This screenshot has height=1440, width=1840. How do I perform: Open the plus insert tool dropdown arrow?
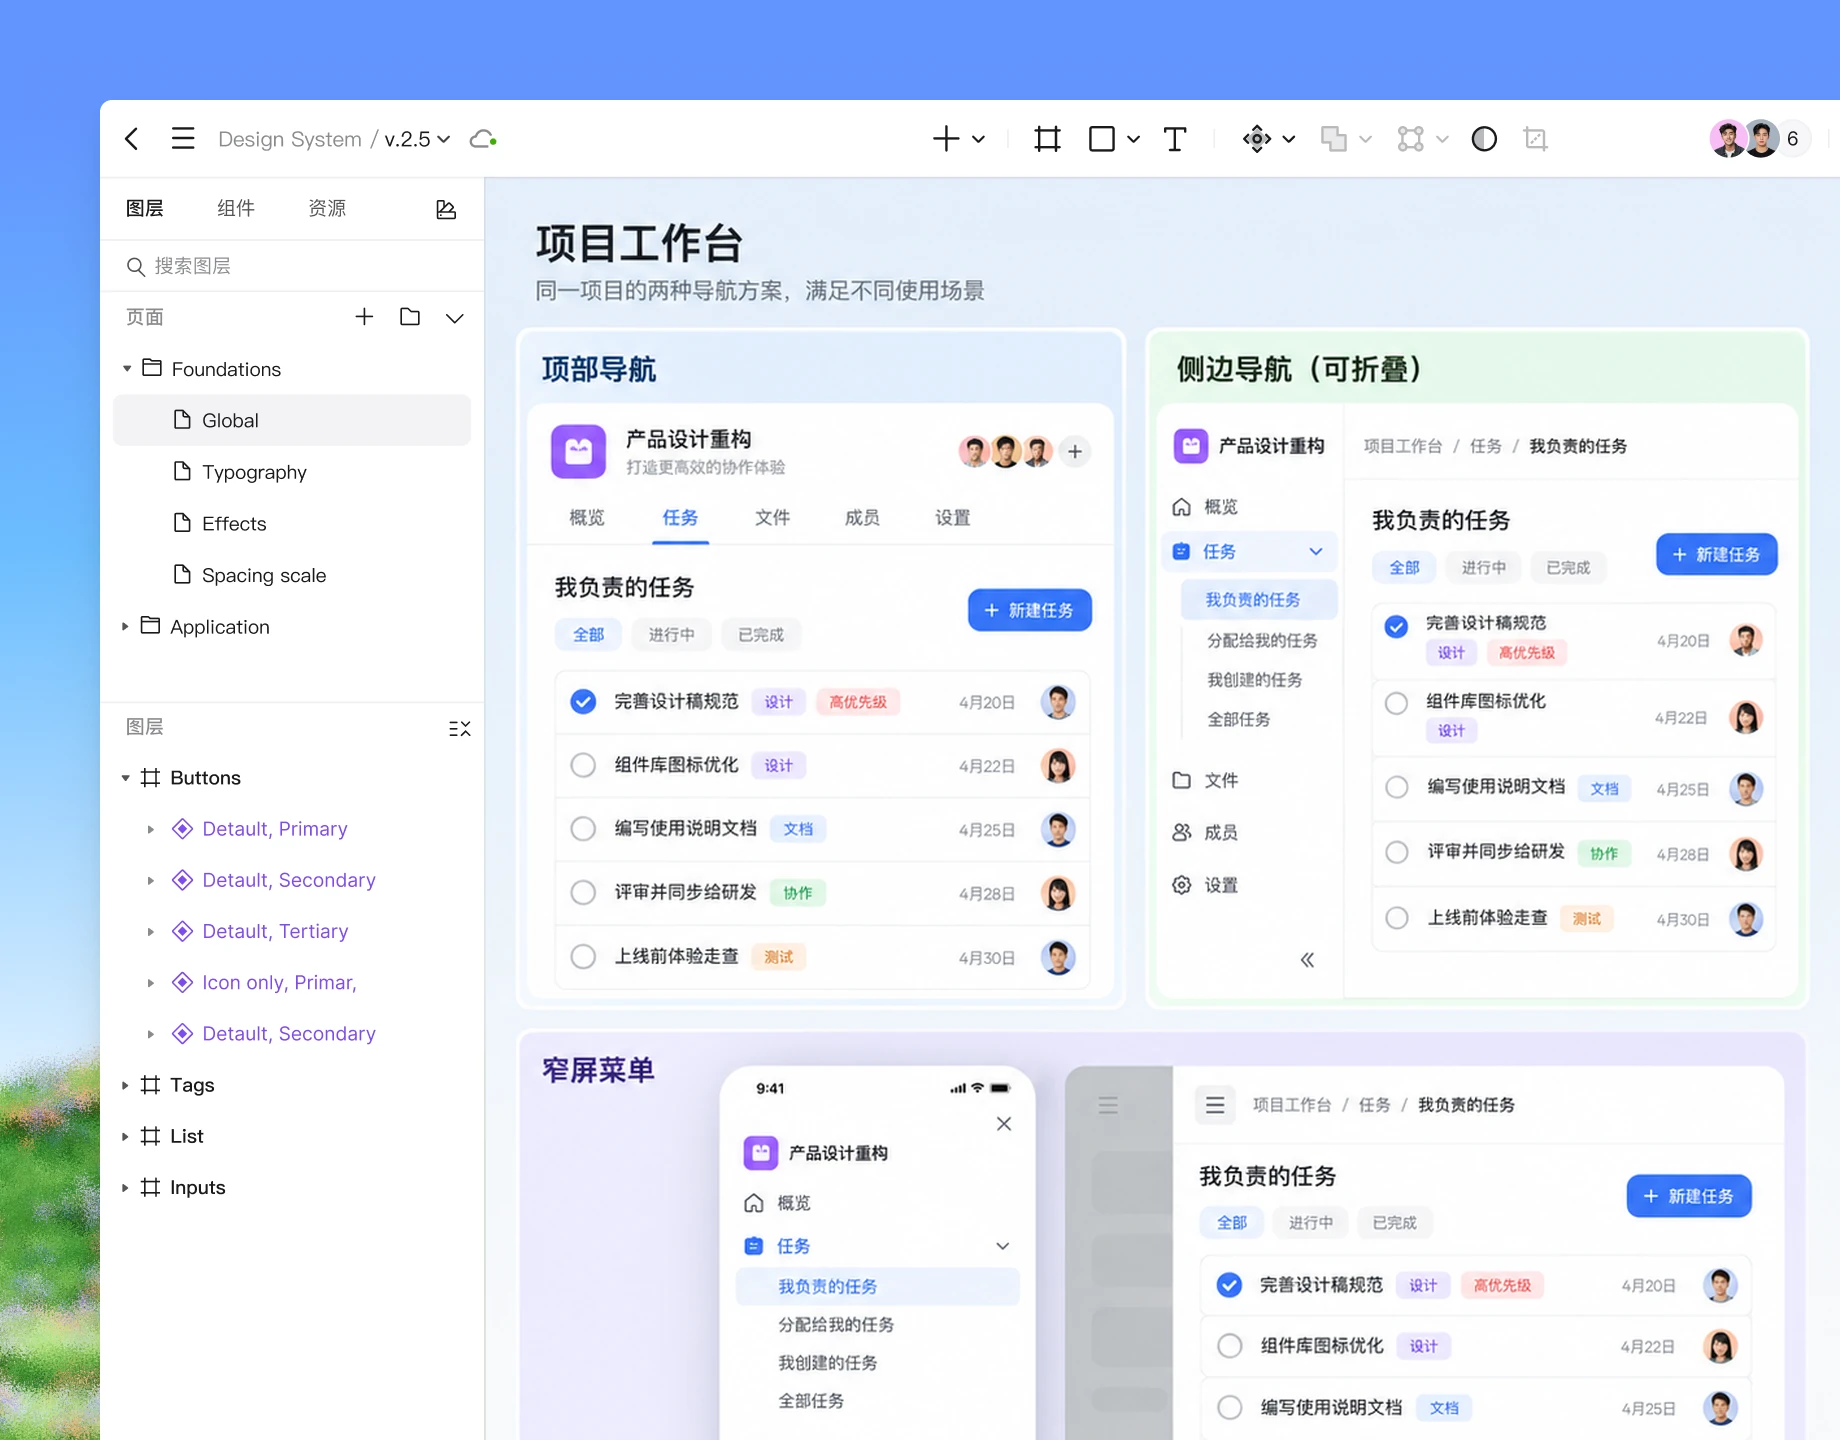coord(978,139)
